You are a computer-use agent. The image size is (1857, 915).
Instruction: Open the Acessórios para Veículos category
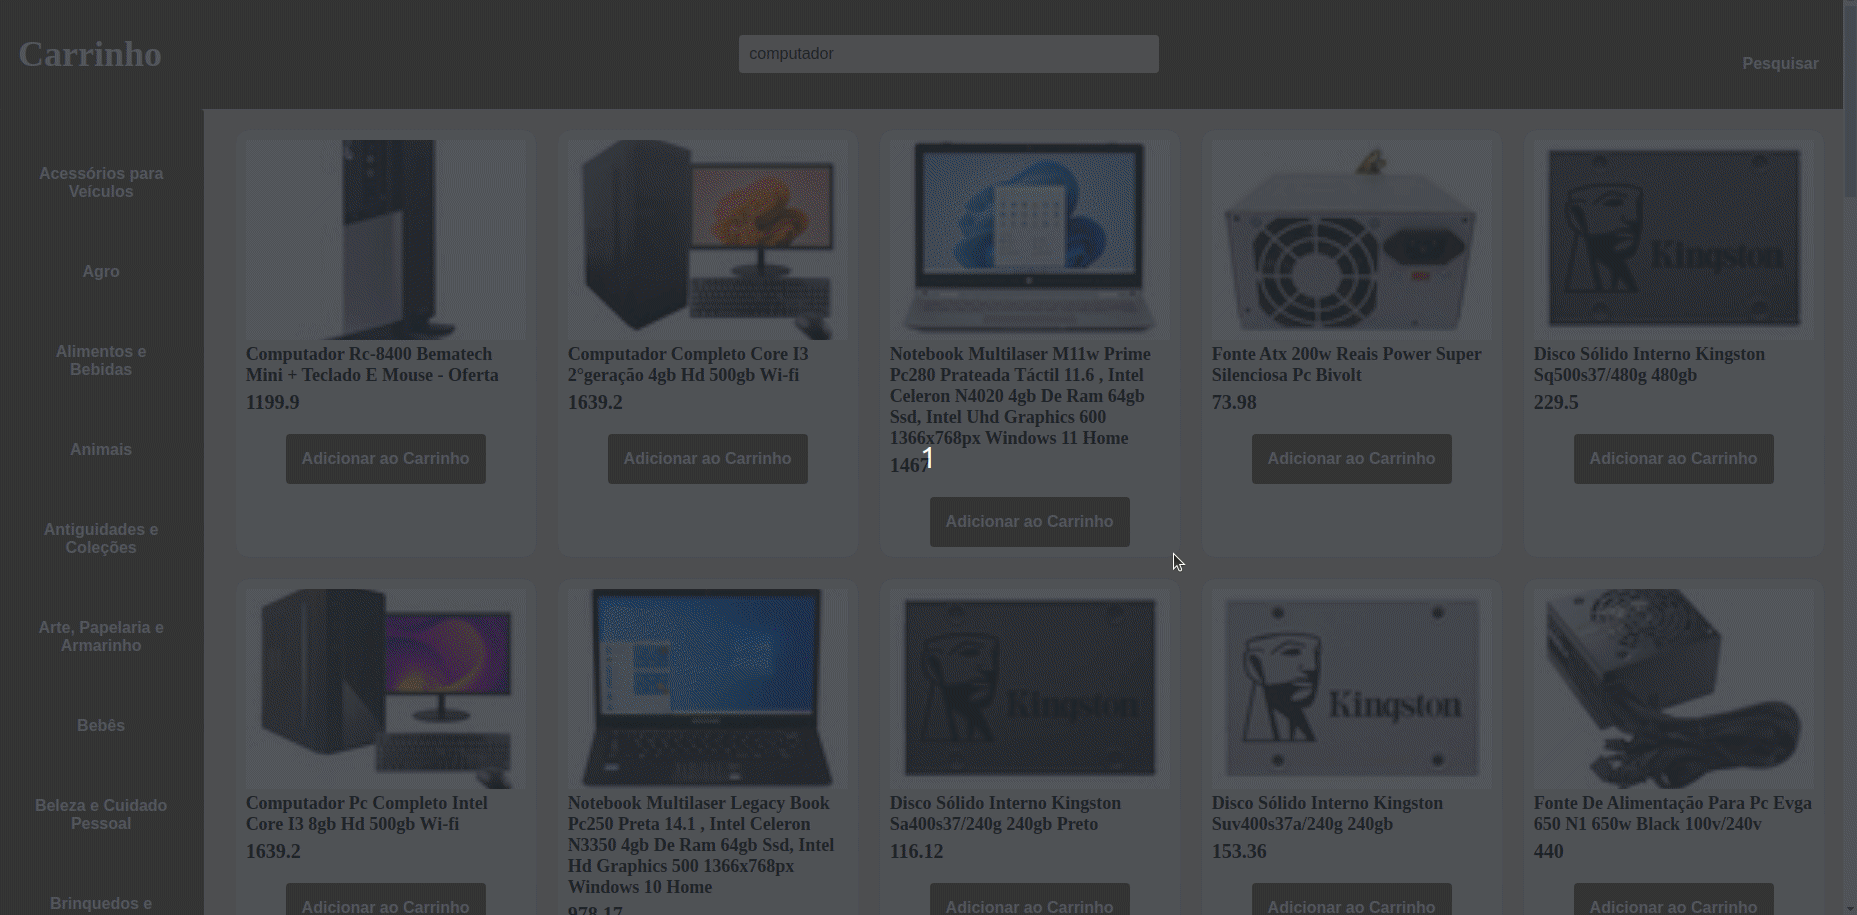[101, 182]
